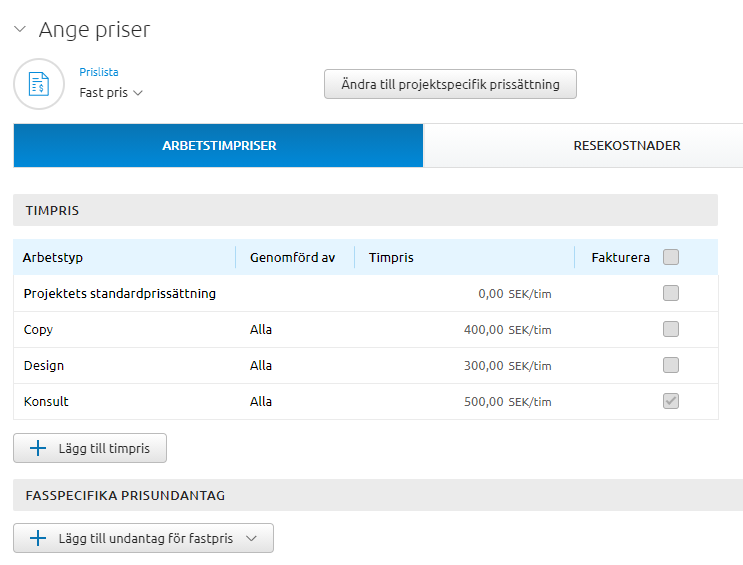Sort by Arbetstyp column header
Viewport: 743px width, 565px height.
[53, 257]
